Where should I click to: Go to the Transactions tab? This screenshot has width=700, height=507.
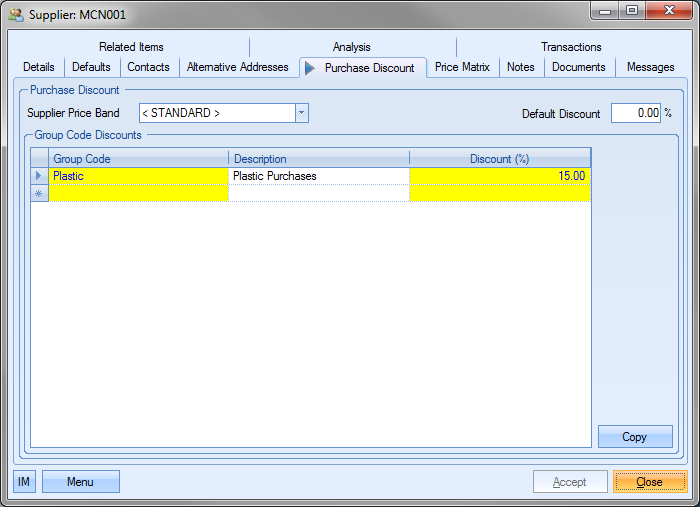[571, 47]
